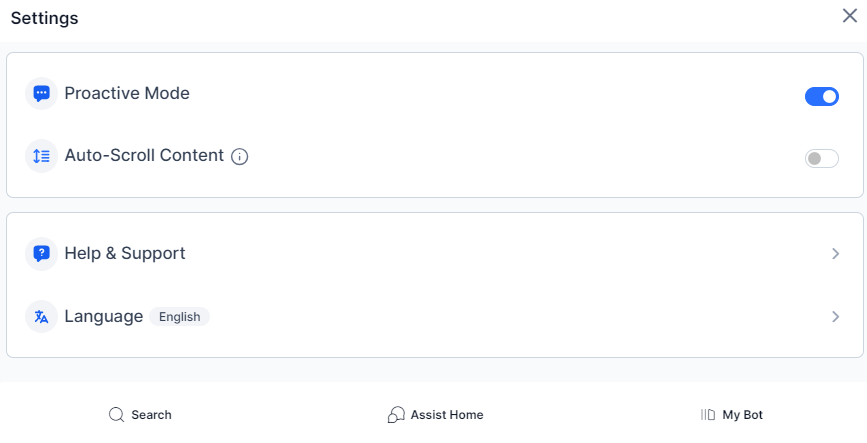Click the Assist Home chat icon

396,415
